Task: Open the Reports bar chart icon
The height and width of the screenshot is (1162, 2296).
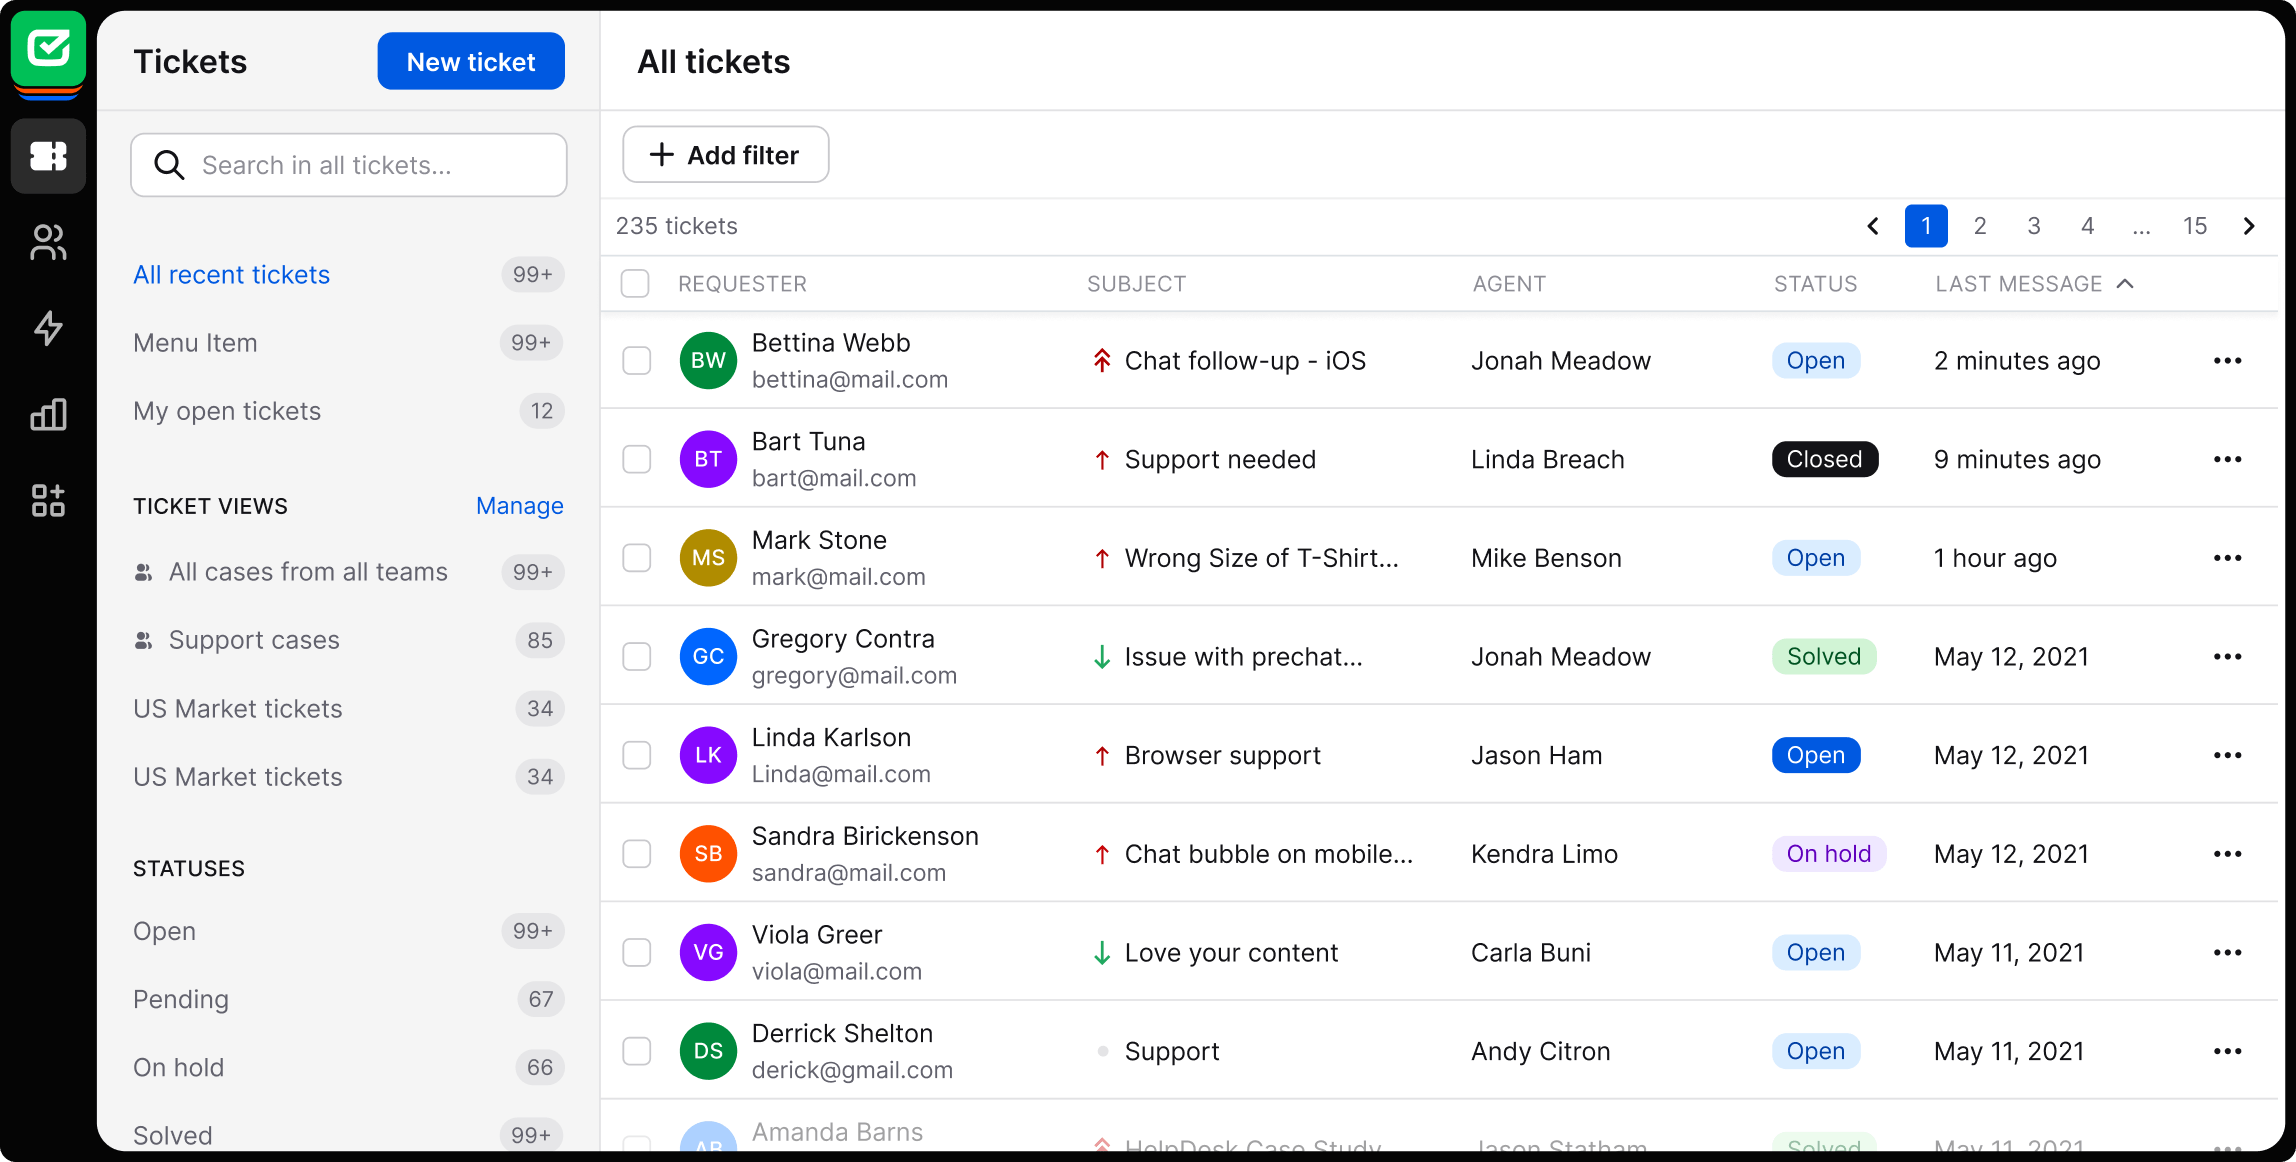Action: pyautogui.click(x=48, y=414)
